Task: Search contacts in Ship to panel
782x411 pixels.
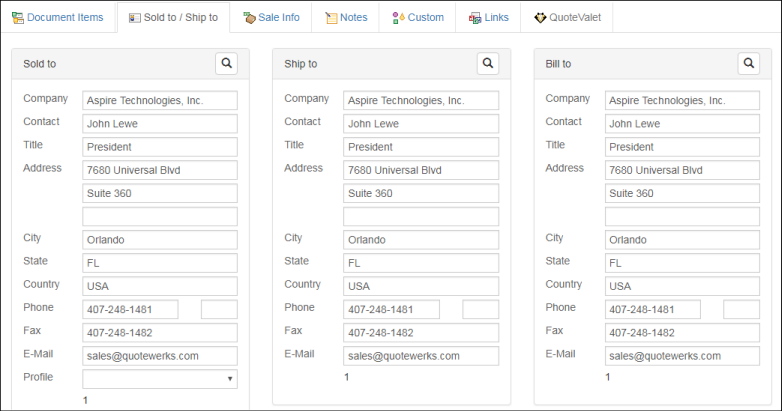Action: pyautogui.click(x=488, y=63)
